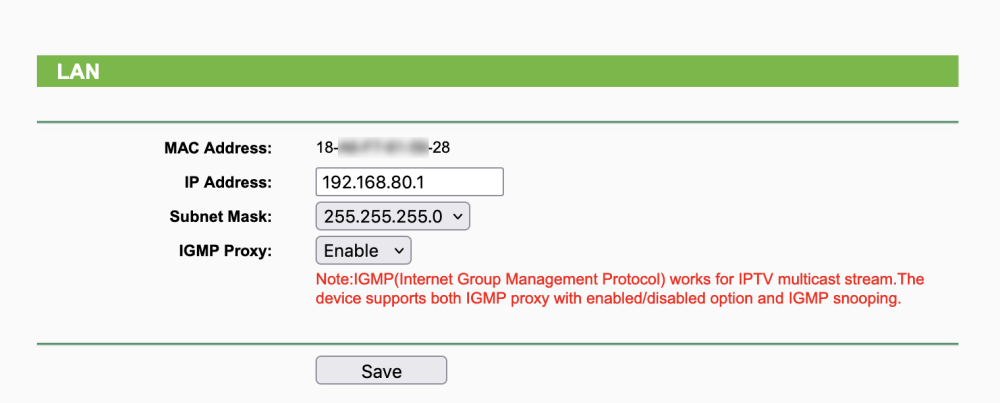Image resolution: width=1000 pixels, height=403 pixels.
Task: Click the IGMP Proxy label
Action: [222, 250]
